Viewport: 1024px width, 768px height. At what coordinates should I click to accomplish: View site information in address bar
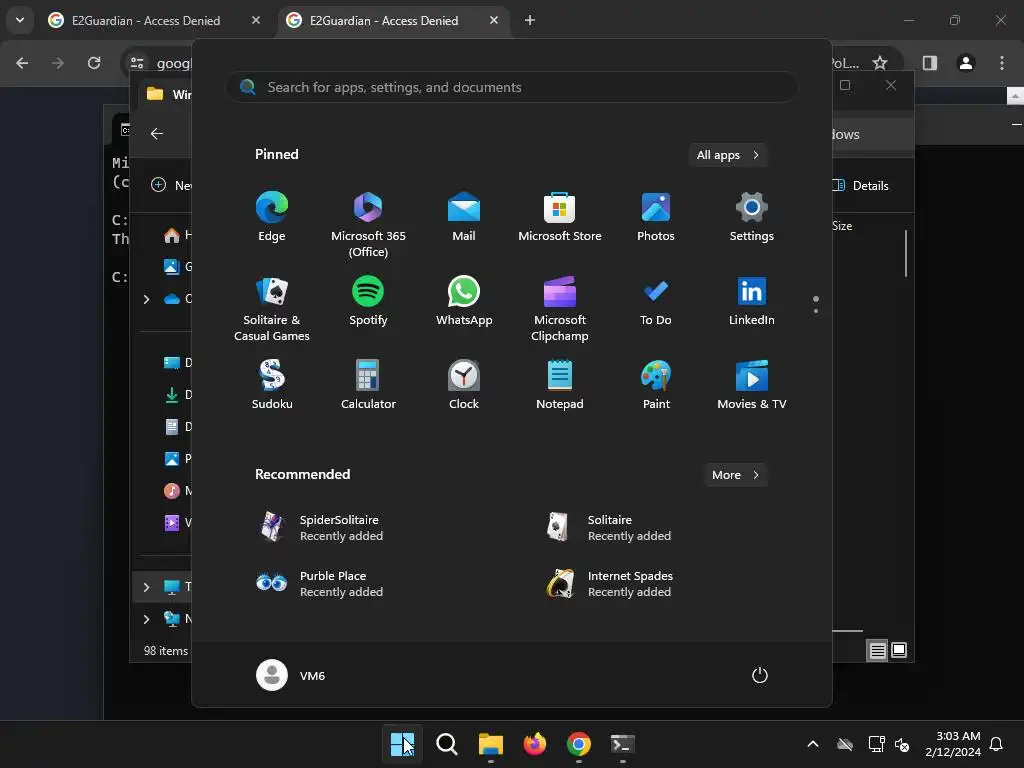pyautogui.click(x=137, y=63)
